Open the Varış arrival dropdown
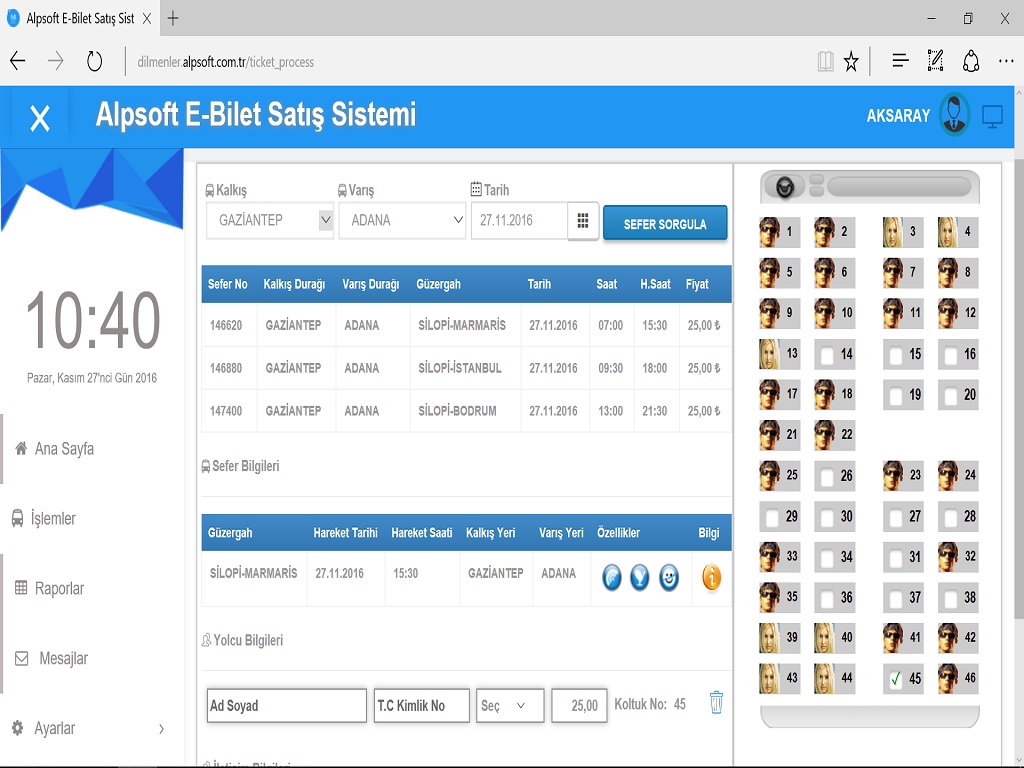This screenshot has height=768, width=1024. coord(402,221)
